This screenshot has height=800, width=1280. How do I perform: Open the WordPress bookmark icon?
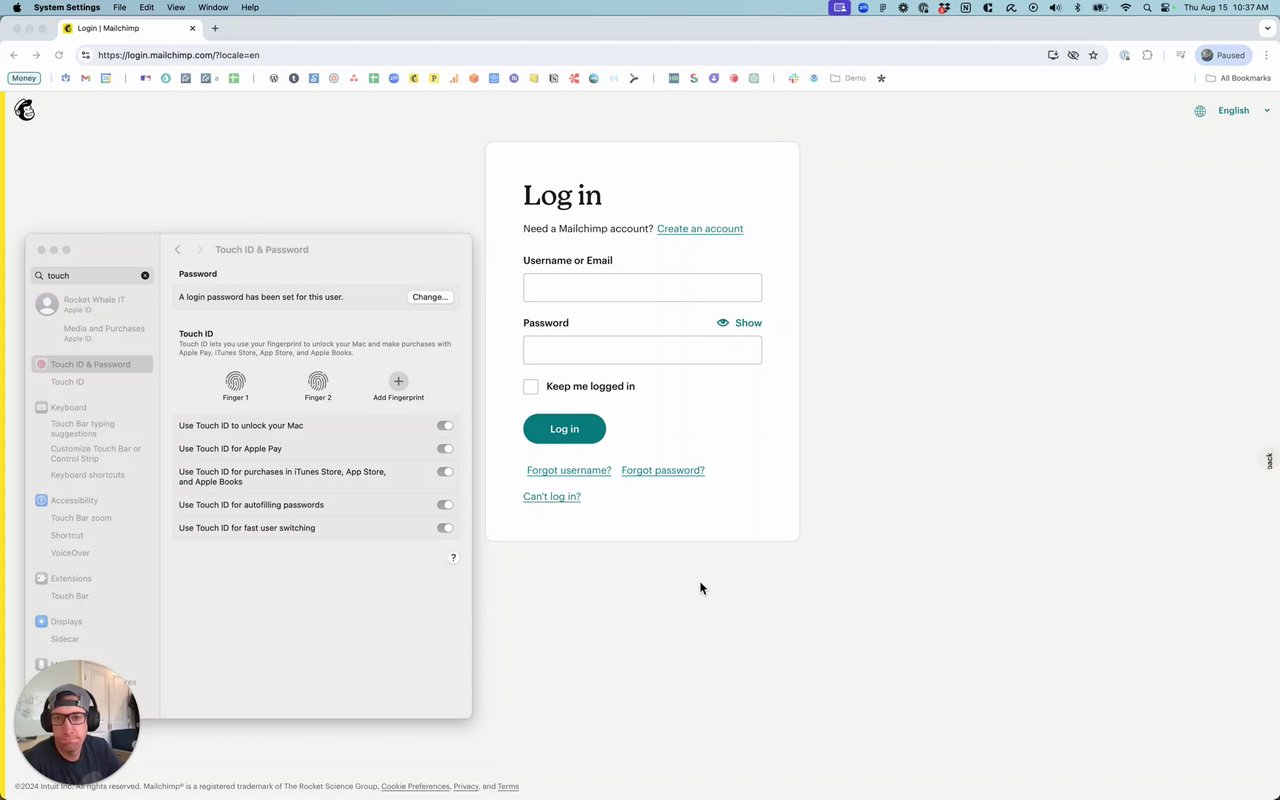tap(274, 78)
